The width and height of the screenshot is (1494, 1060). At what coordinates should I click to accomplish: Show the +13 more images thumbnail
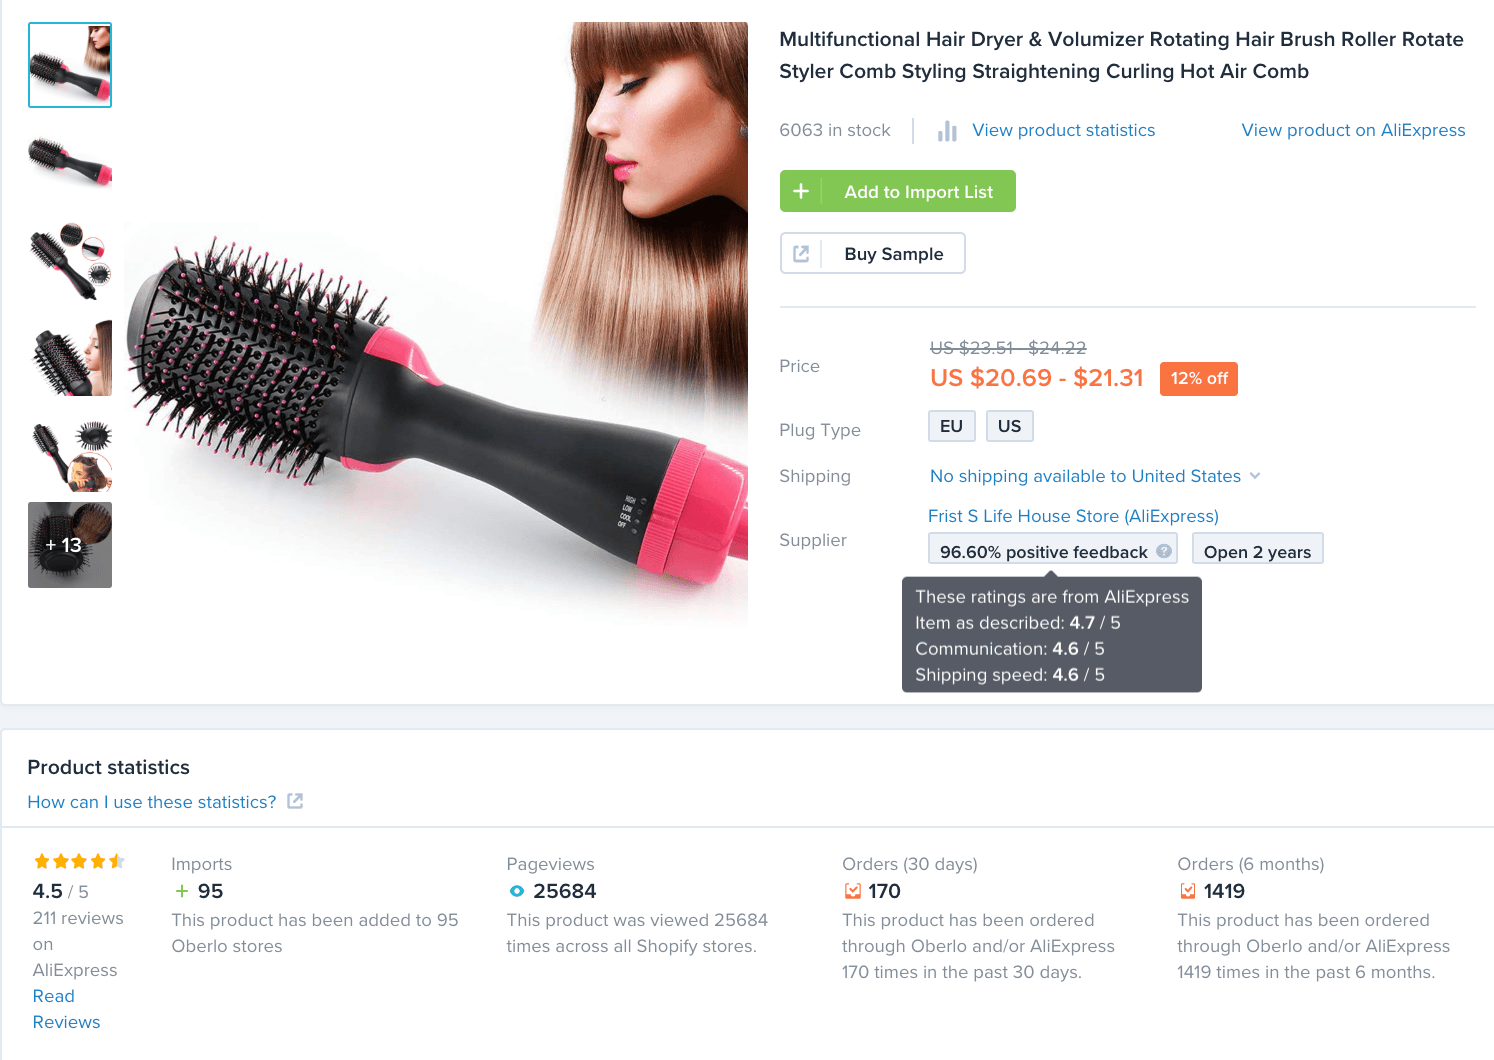(x=70, y=545)
